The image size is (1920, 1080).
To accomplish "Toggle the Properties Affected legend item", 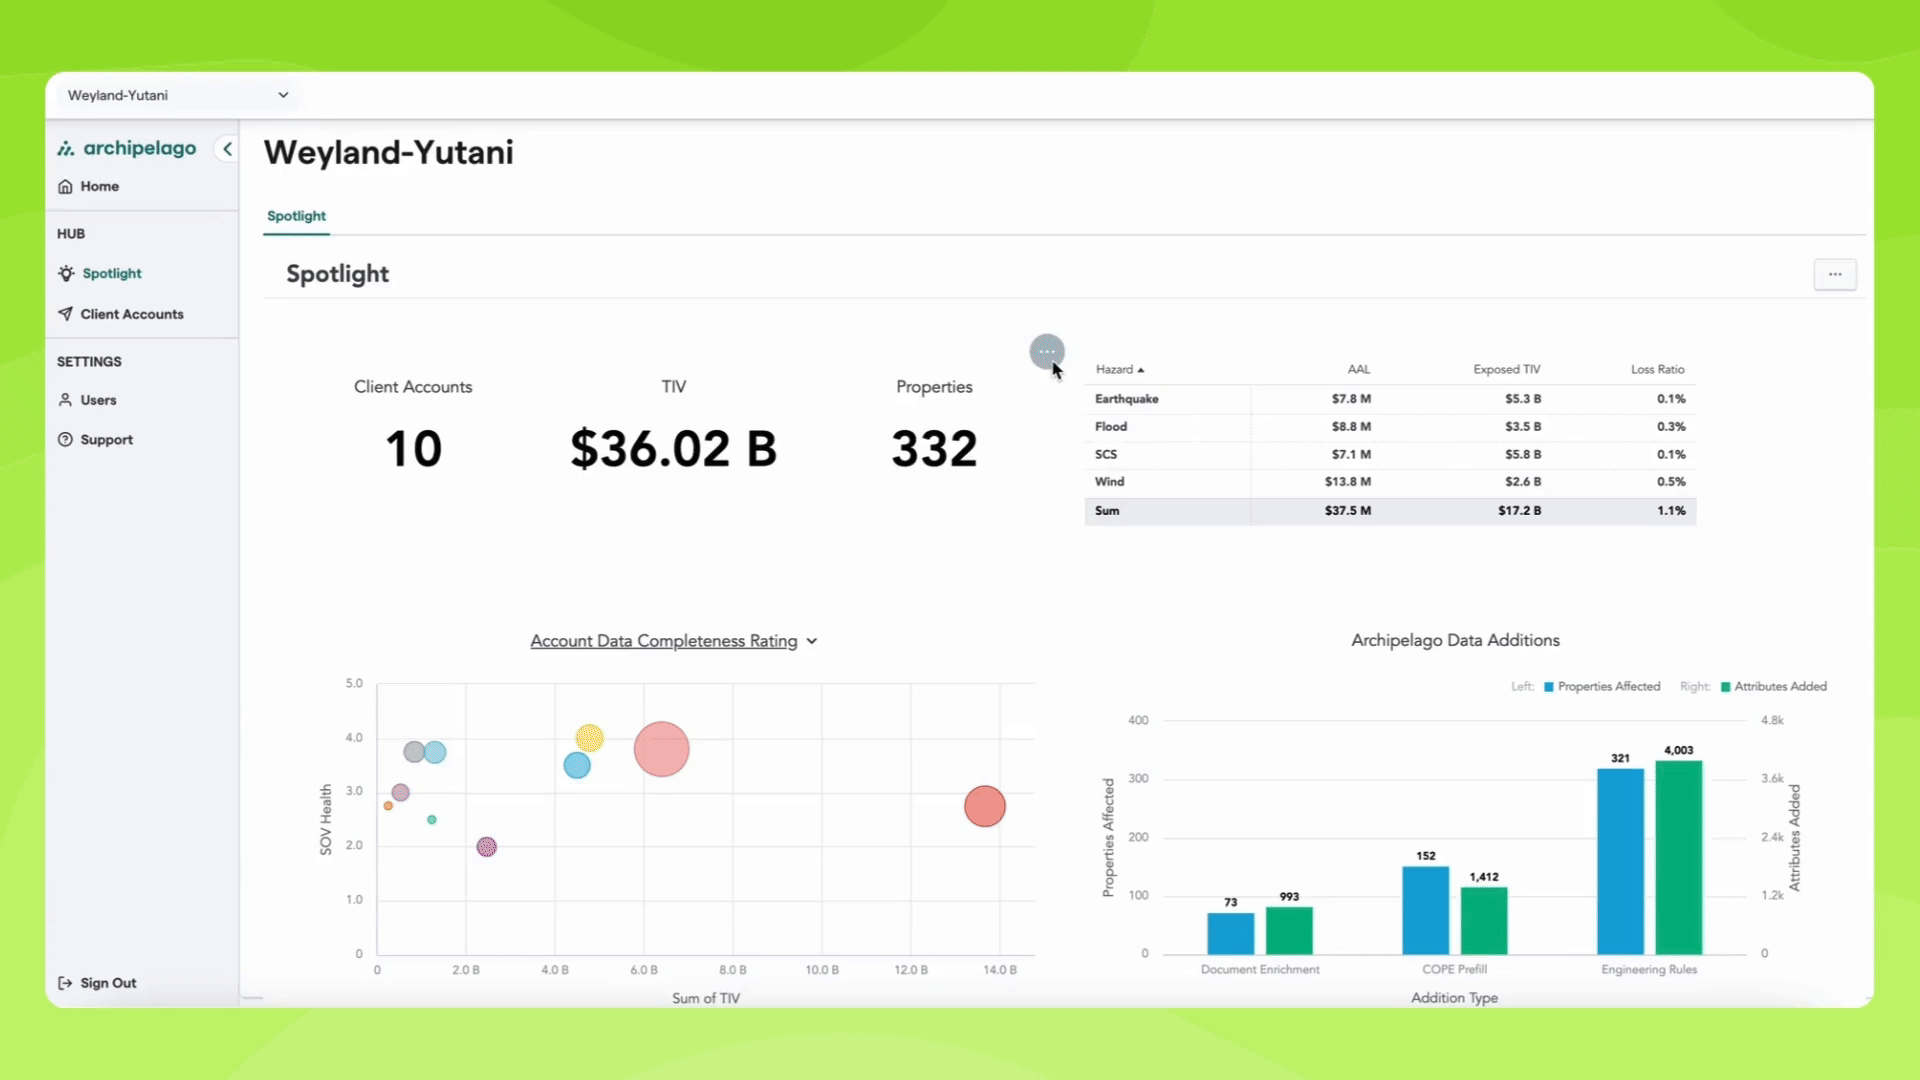I will point(1602,686).
